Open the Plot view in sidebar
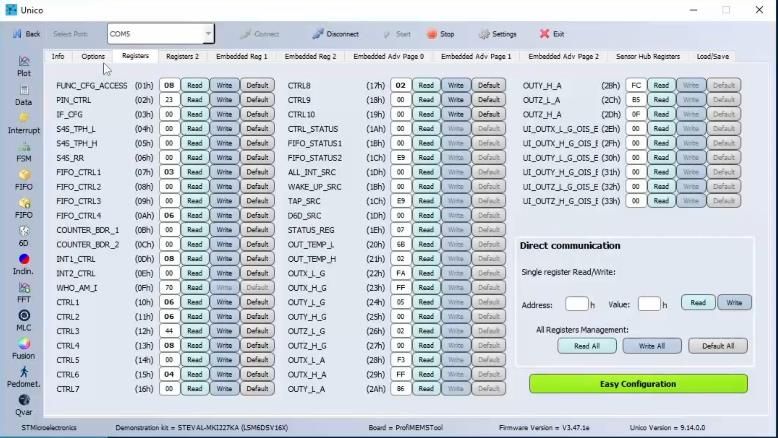This screenshot has height=438, width=778. (x=24, y=66)
